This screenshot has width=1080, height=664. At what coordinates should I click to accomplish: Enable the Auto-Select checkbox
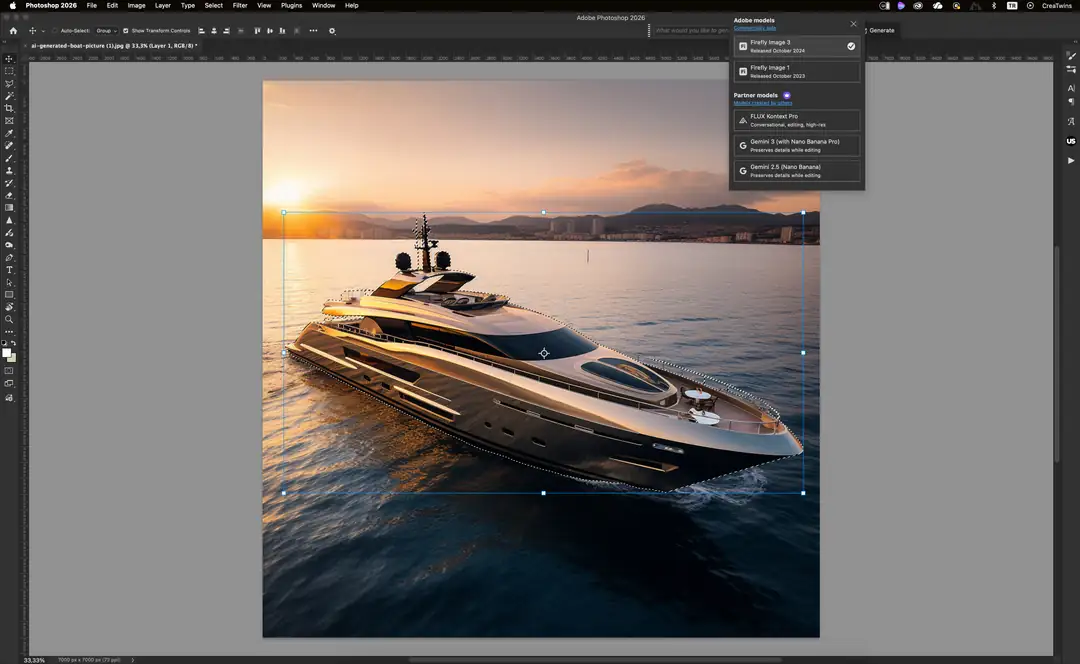[54, 31]
